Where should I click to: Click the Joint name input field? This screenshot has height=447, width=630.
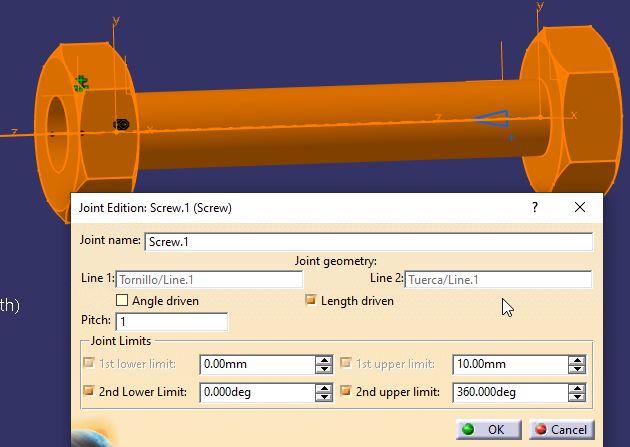(368, 242)
